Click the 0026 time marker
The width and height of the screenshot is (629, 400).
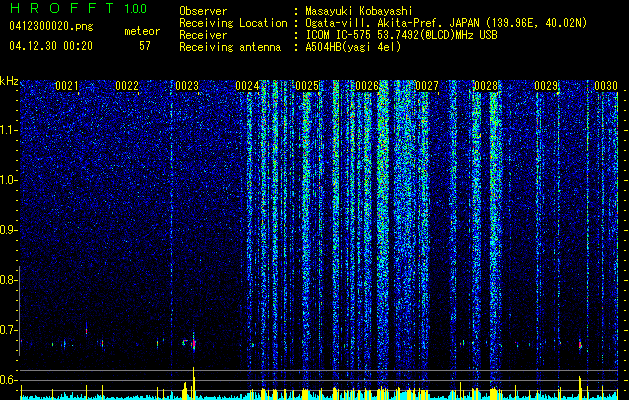(367, 86)
